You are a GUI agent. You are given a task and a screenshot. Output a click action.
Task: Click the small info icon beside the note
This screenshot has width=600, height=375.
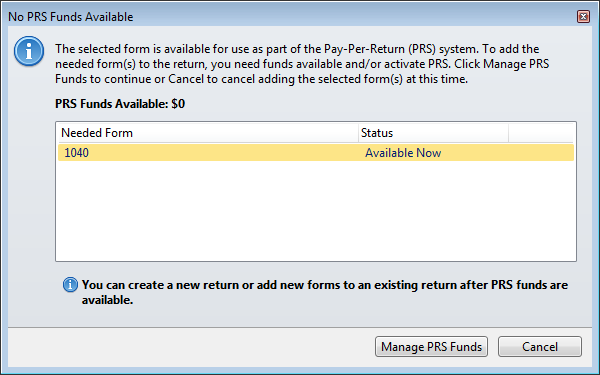coord(70,285)
